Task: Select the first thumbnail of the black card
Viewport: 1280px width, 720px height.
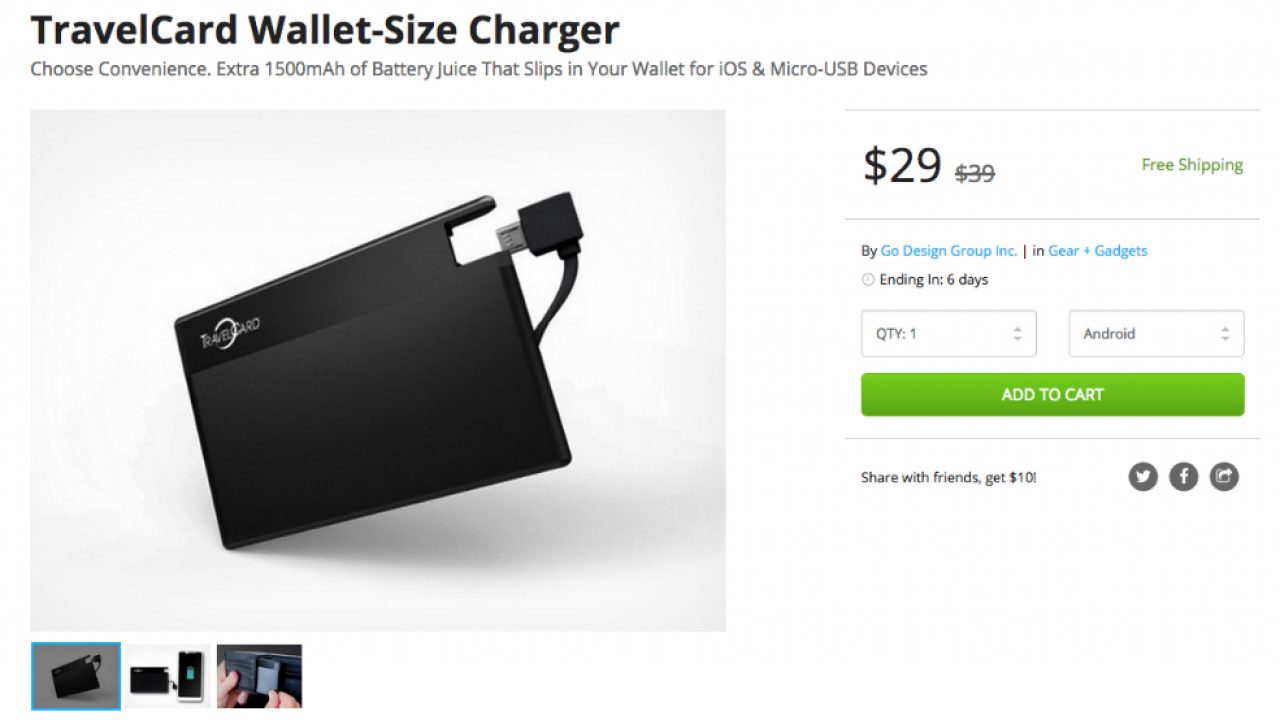Action: [x=76, y=676]
